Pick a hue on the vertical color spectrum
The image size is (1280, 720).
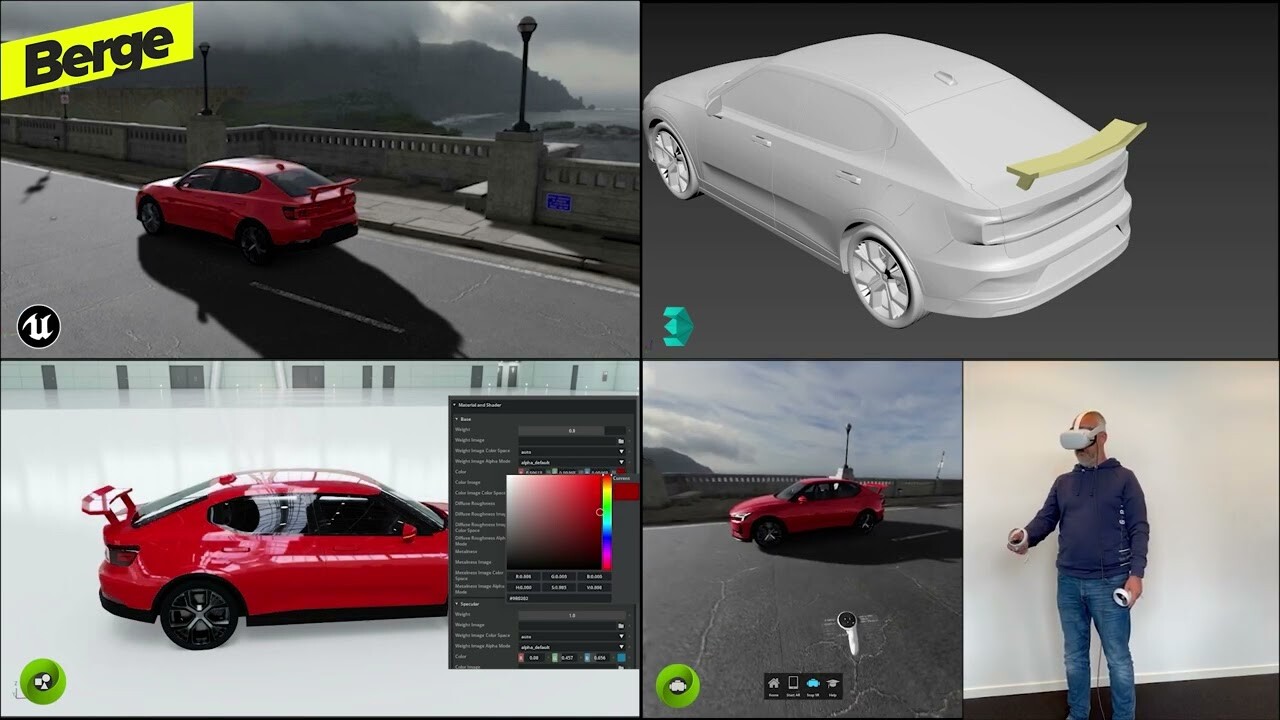point(605,523)
